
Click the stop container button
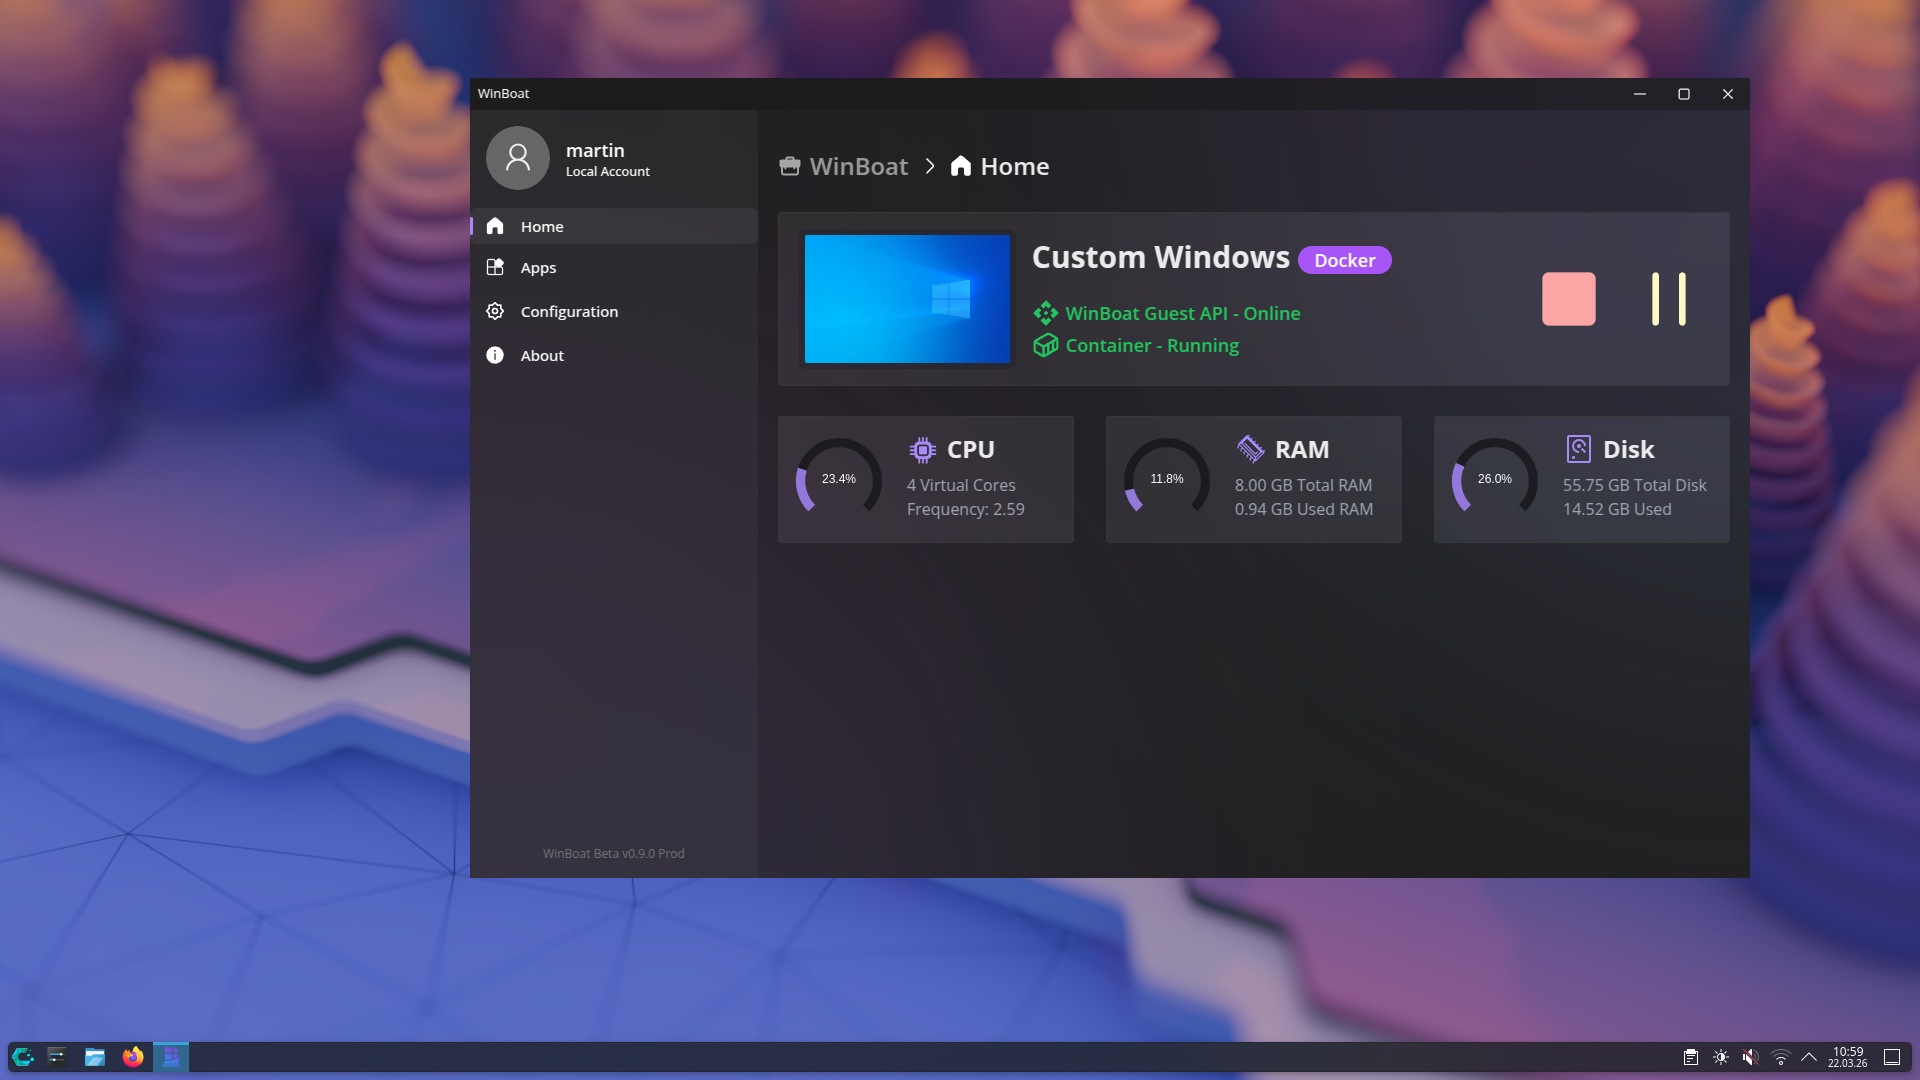coord(1568,299)
